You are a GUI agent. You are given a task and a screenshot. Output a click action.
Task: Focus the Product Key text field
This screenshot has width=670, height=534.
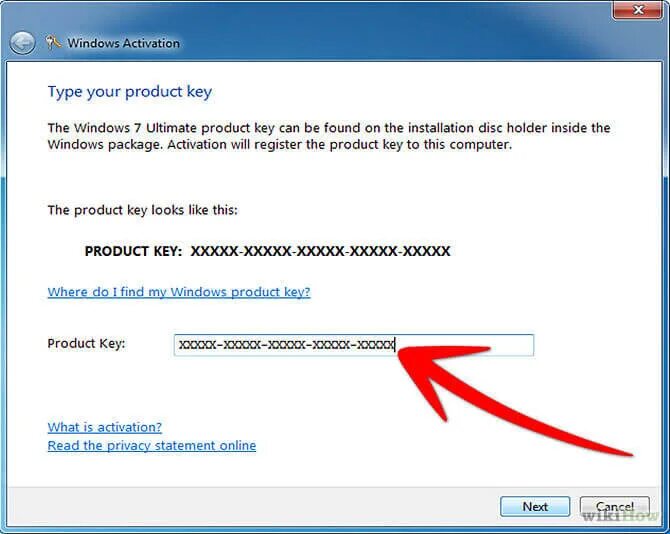354,345
